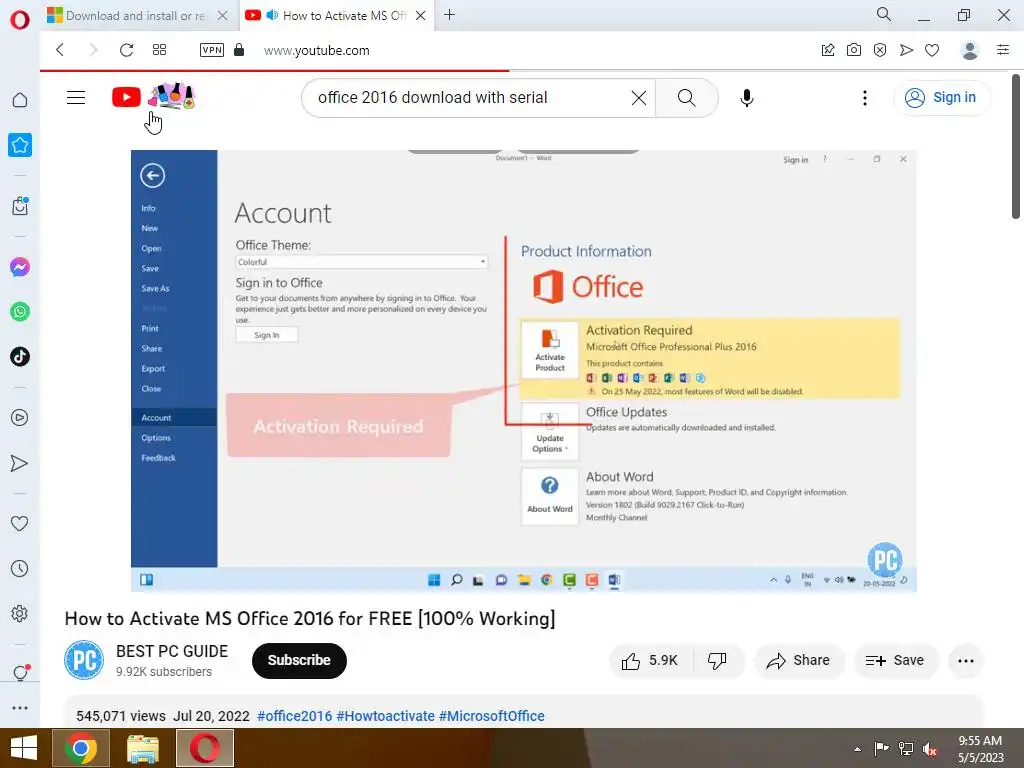Open the Speed Dial grid icon

pos(159,50)
